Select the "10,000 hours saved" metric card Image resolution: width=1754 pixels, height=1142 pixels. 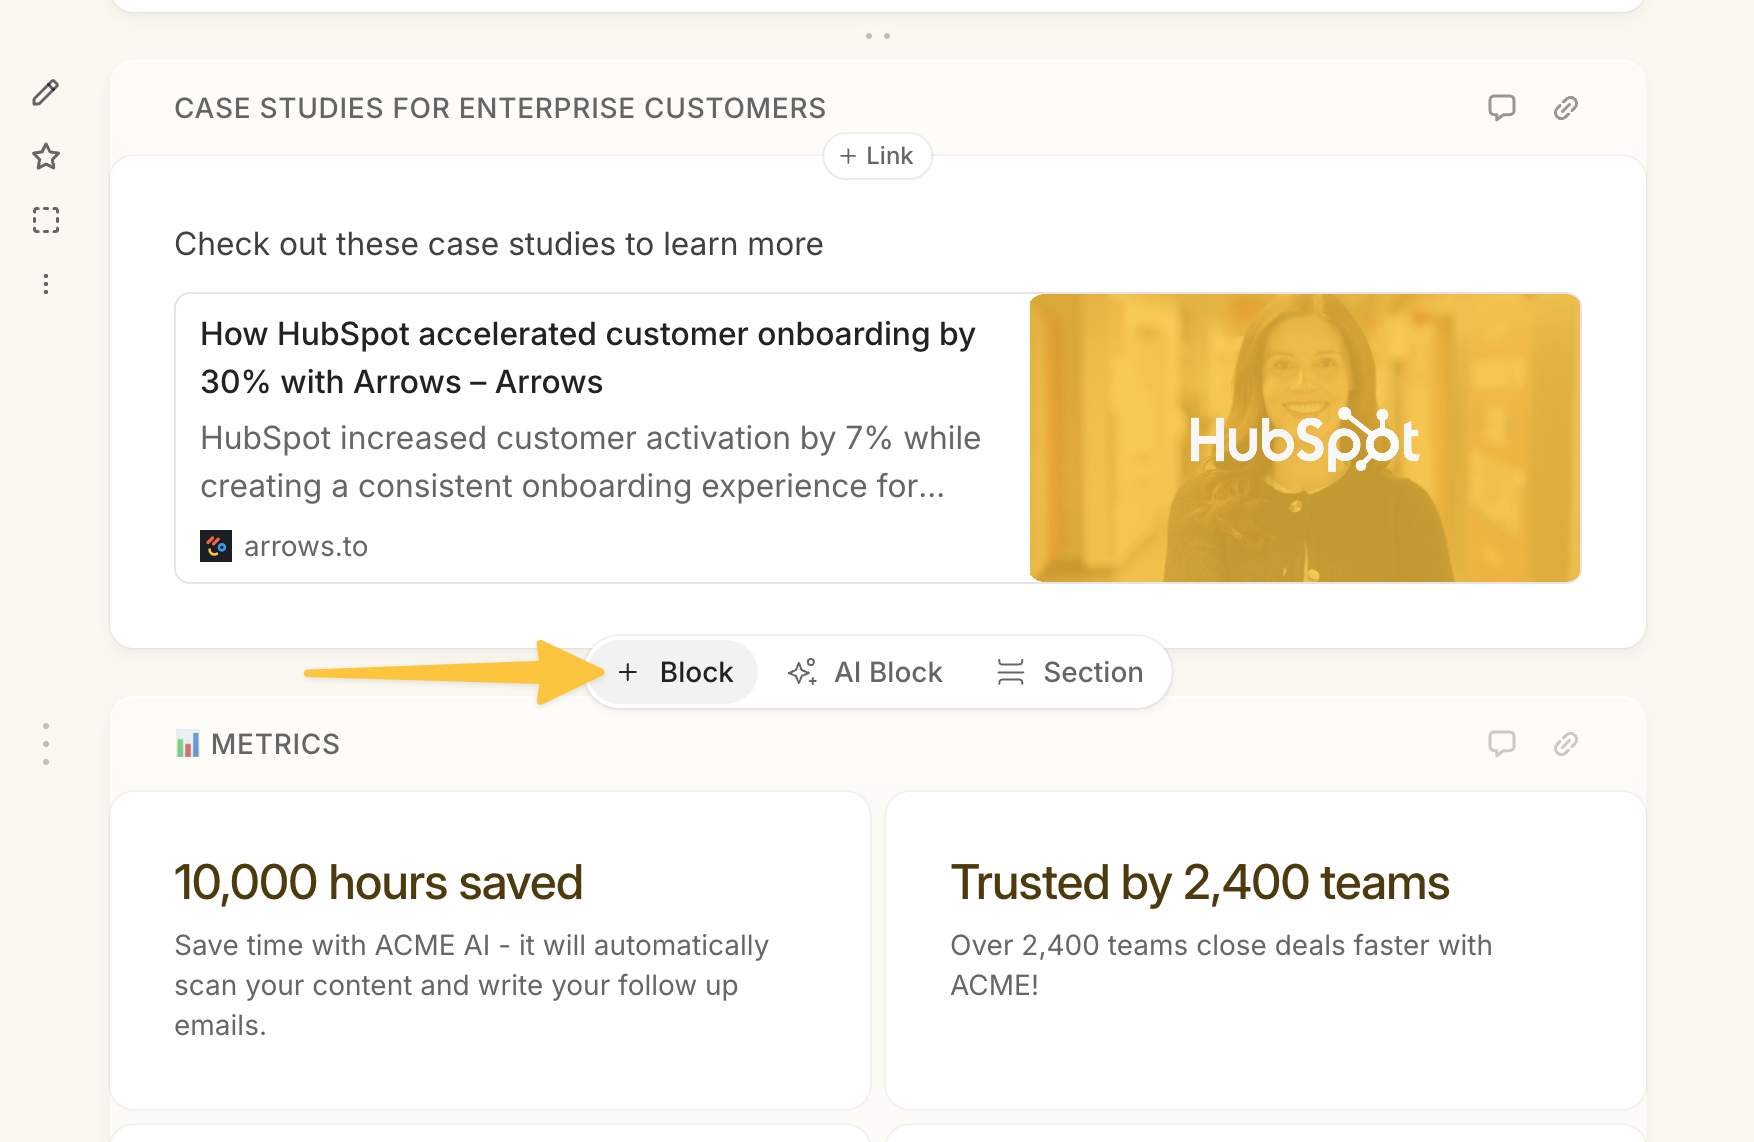[x=490, y=950]
